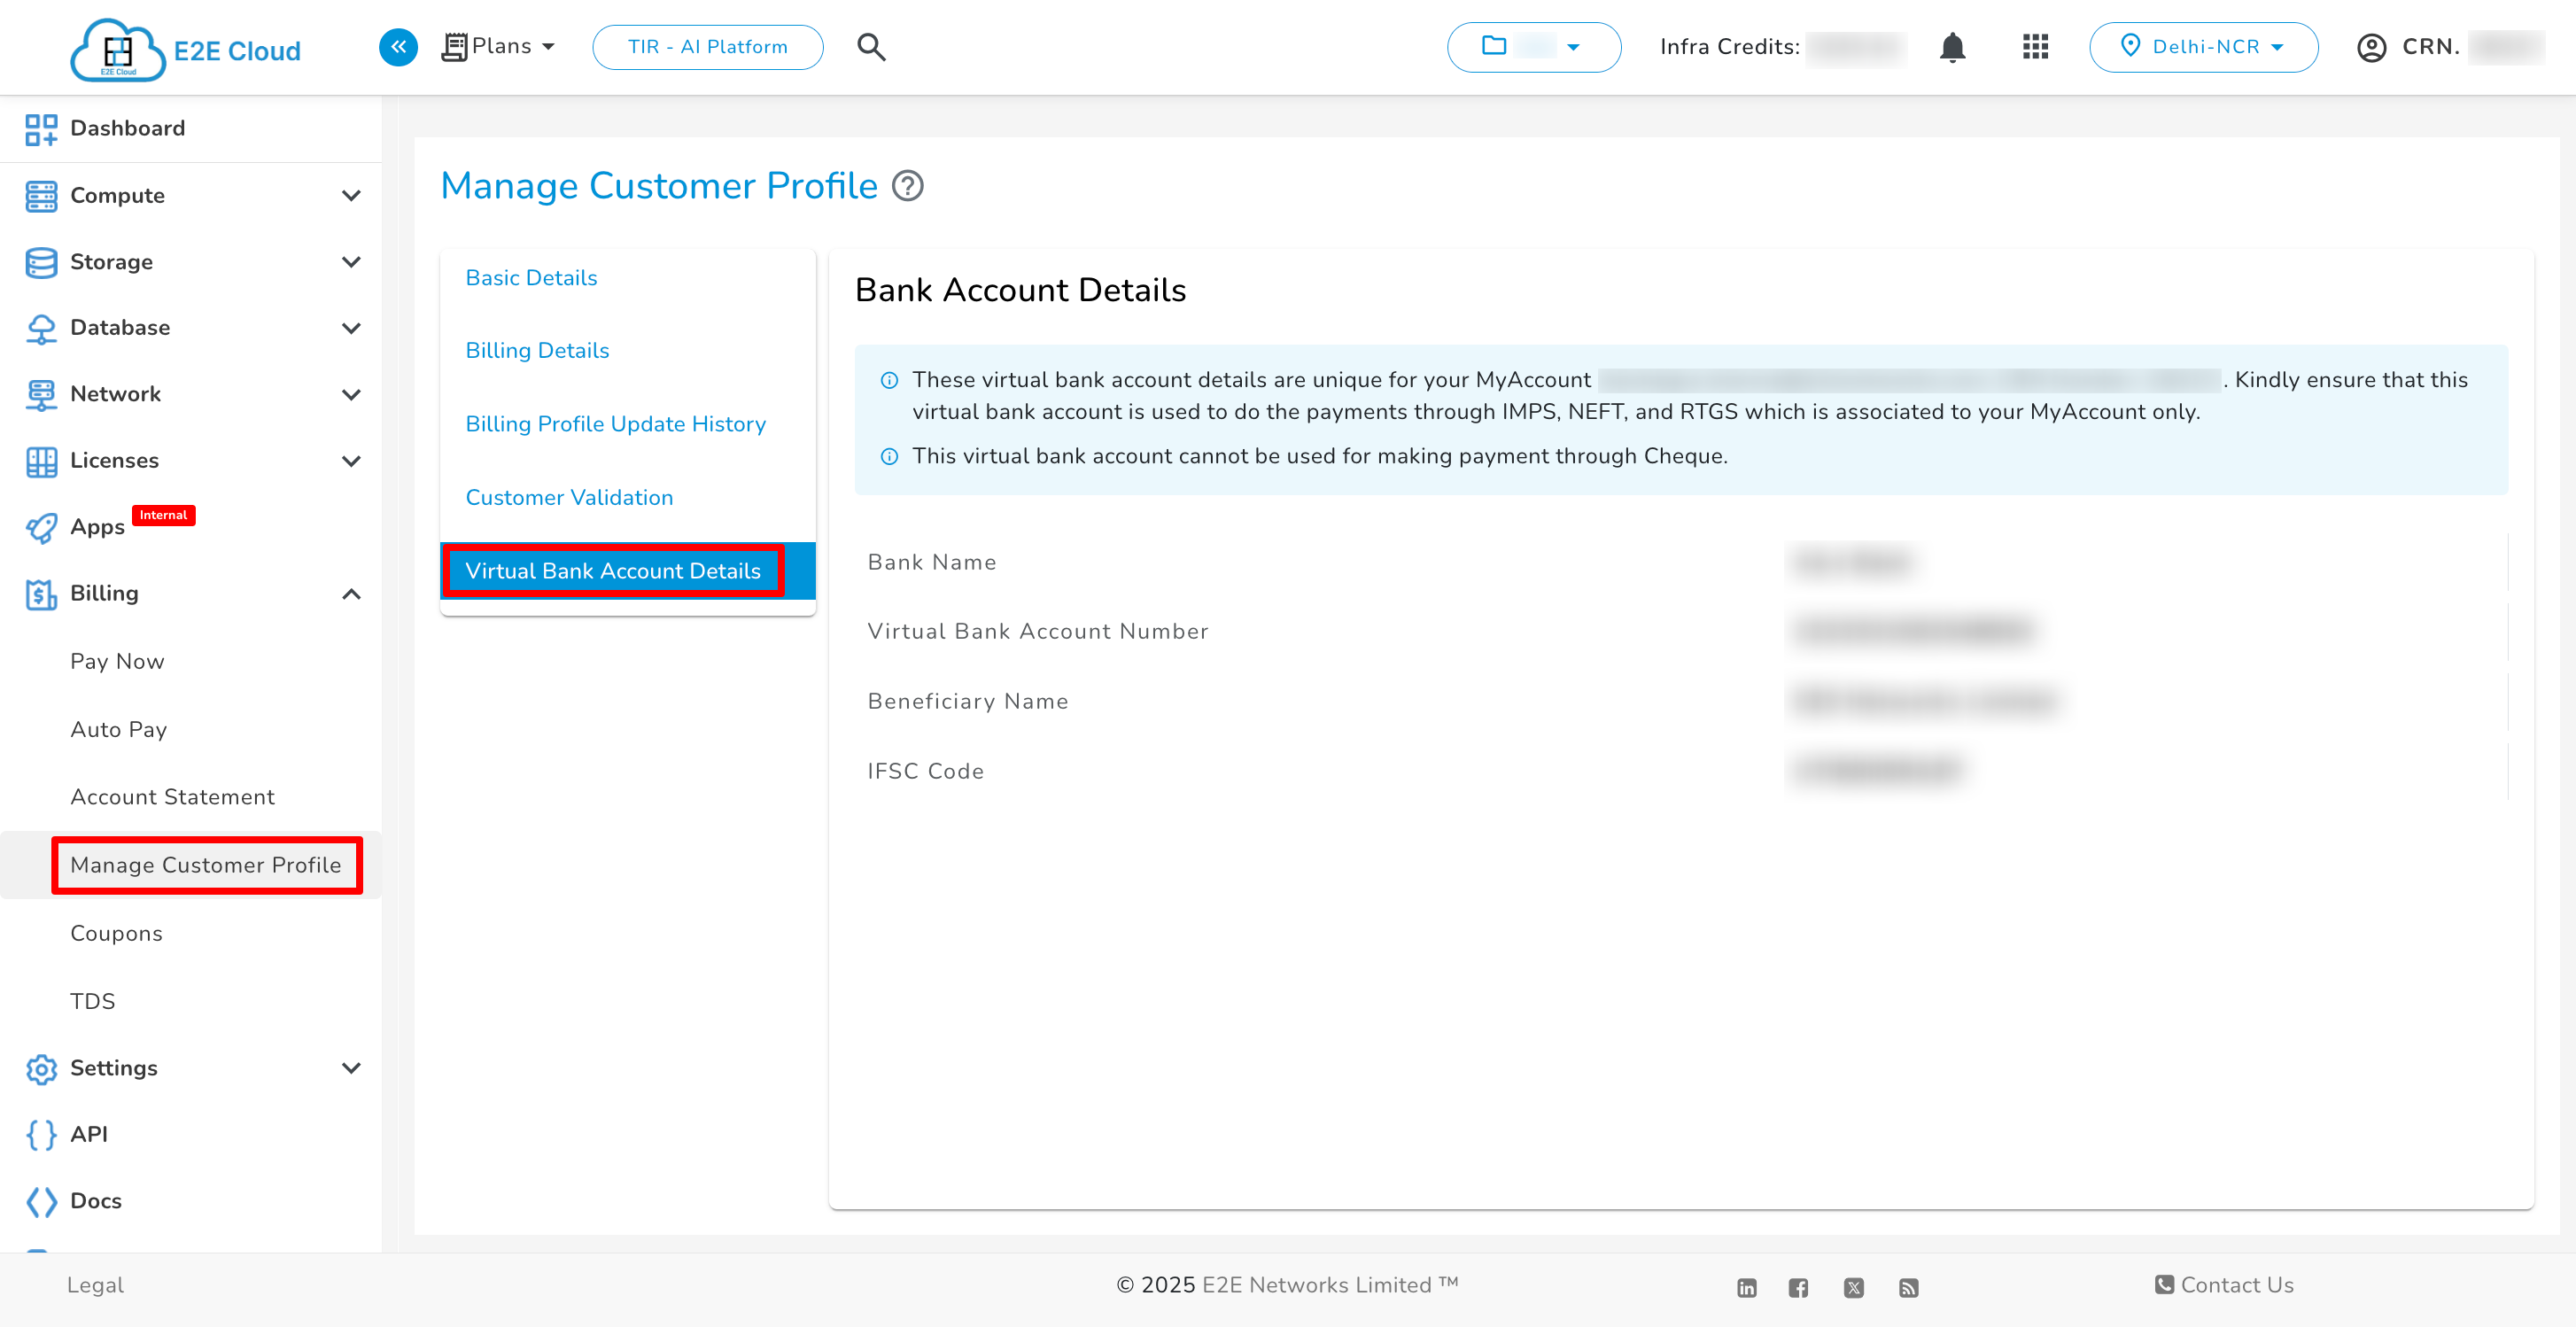Click the E2E Cloud logo
This screenshot has width=2576, height=1327.
pos(186,49)
